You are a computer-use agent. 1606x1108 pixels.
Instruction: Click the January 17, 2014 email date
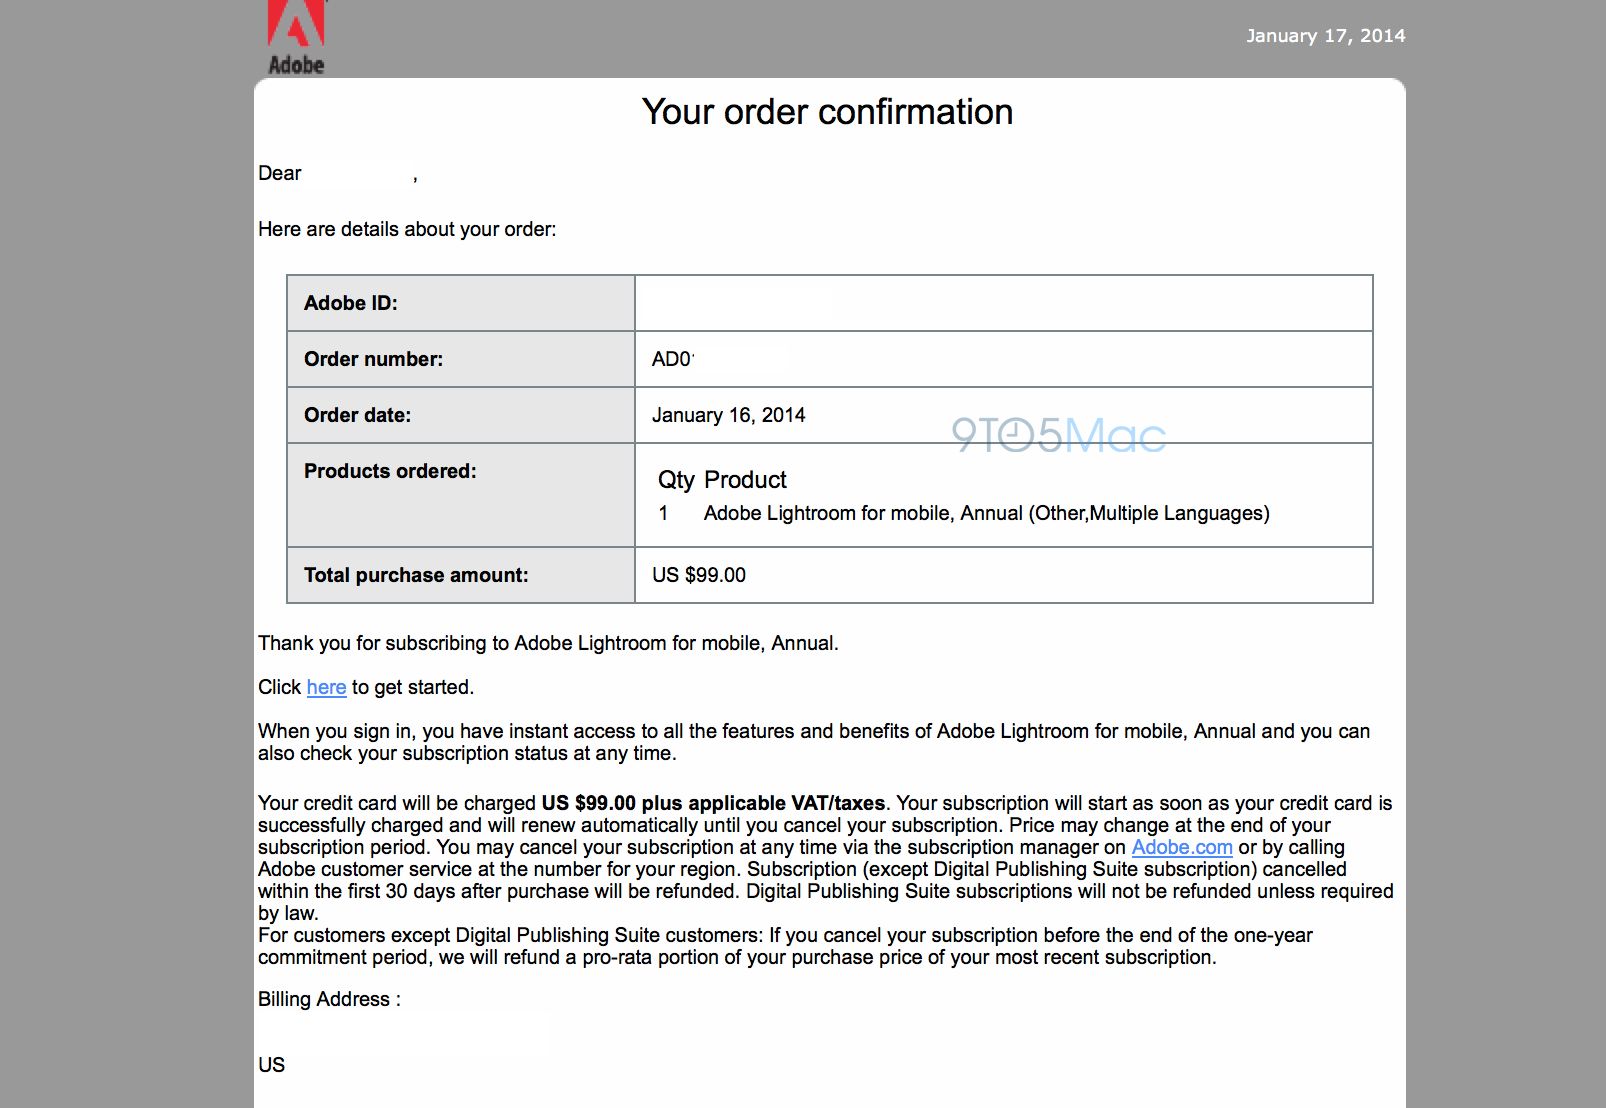click(1325, 36)
